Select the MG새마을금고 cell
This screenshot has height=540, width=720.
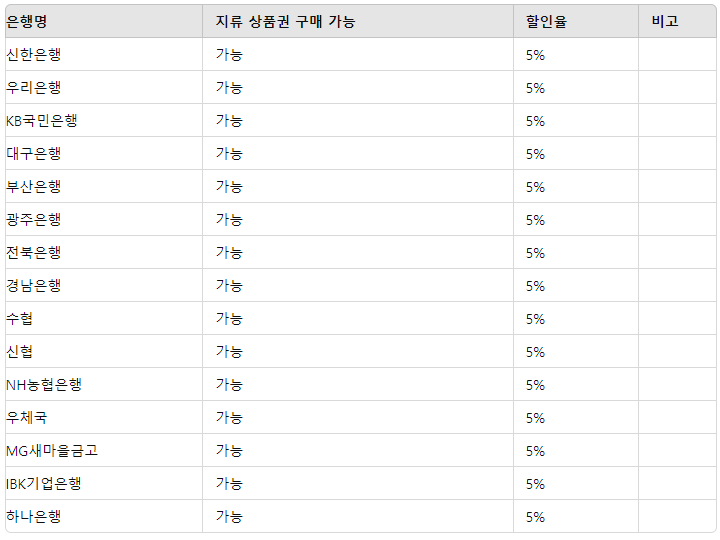coord(52,451)
